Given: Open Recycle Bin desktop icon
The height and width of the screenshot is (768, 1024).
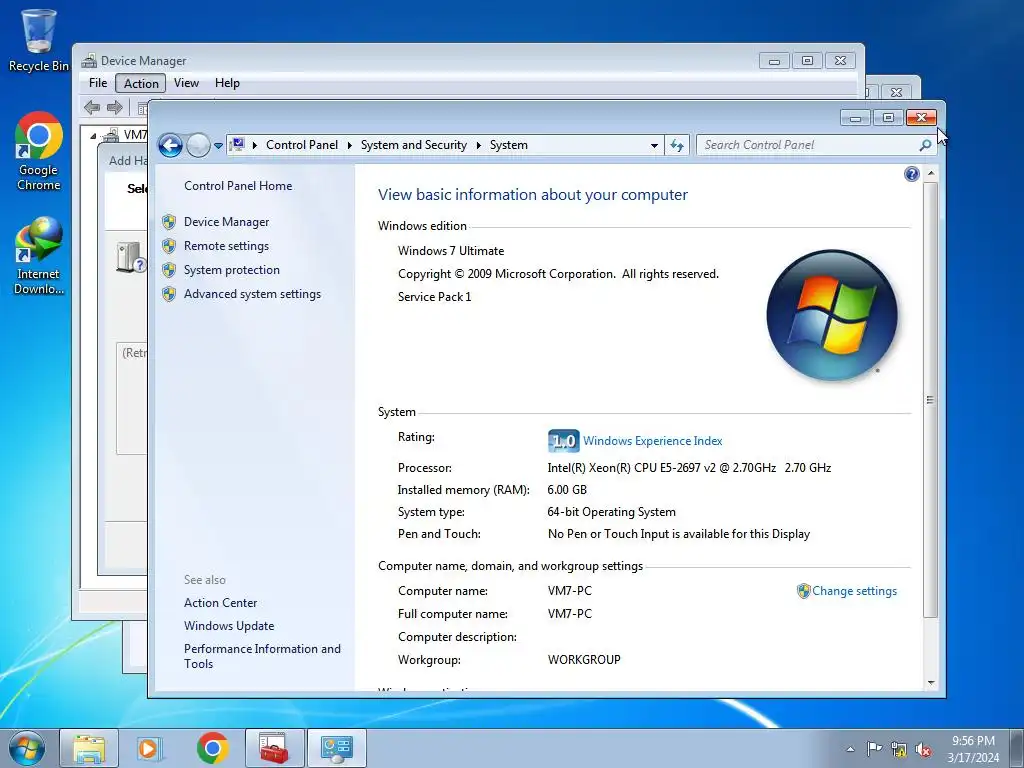Looking at the screenshot, I should point(39,40).
